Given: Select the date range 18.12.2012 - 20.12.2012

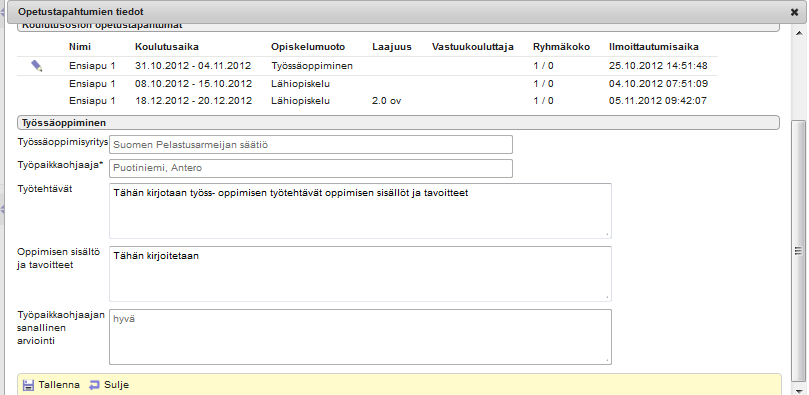Looking at the screenshot, I should [193, 101].
